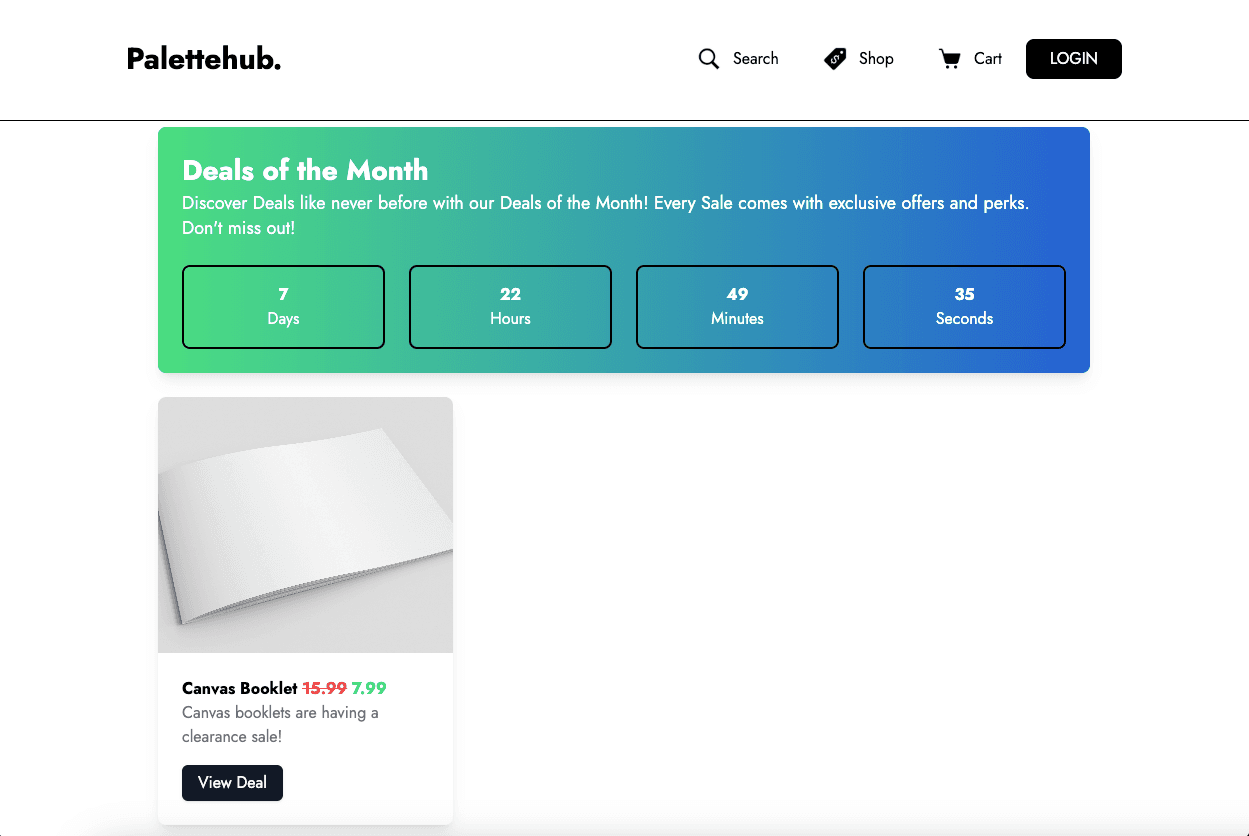1249x836 pixels.
Task: Click the Seconds countdown box
Action: tap(964, 307)
